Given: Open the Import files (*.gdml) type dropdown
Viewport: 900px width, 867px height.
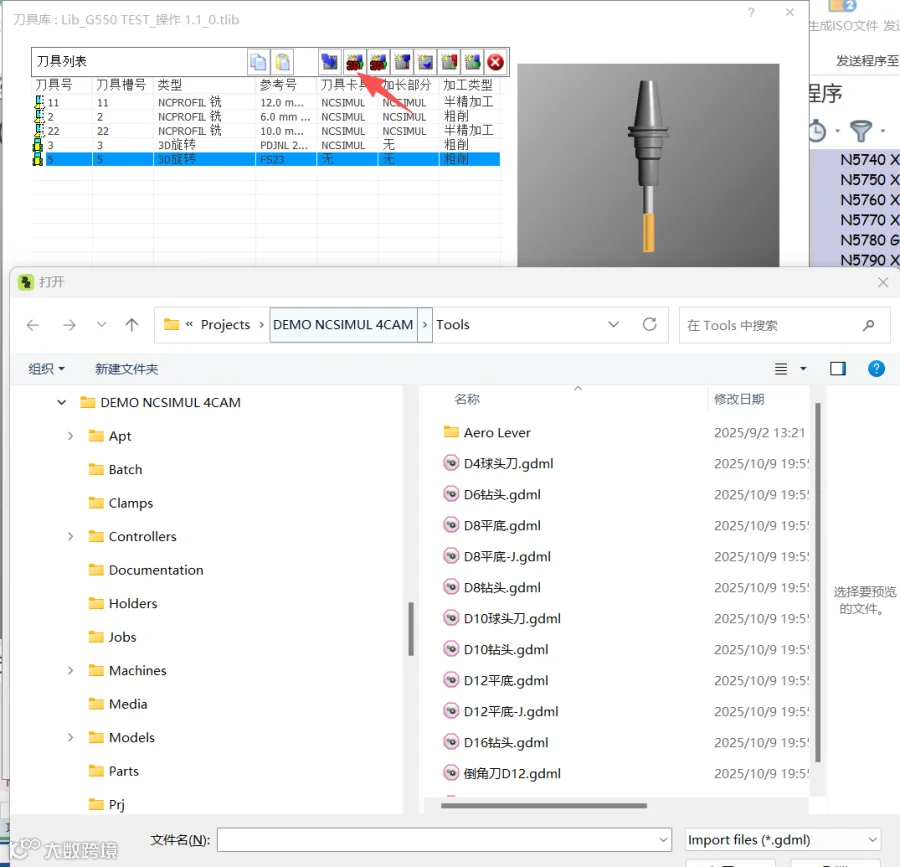Looking at the screenshot, I should tap(783, 839).
